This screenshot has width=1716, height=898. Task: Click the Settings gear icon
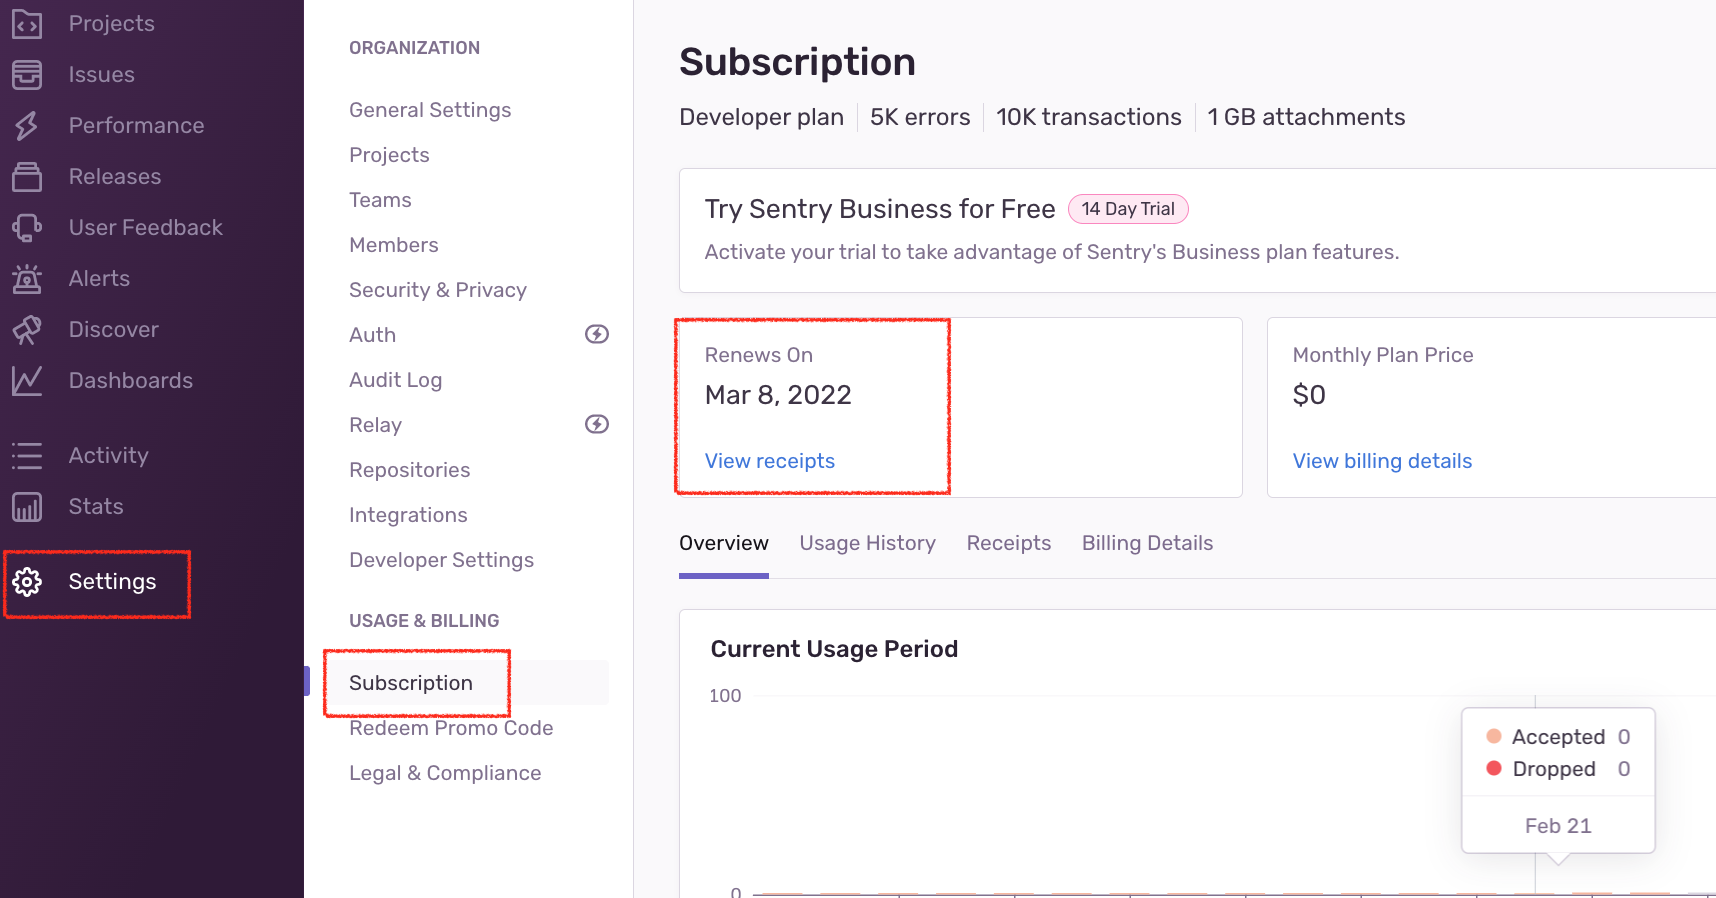click(x=27, y=582)
